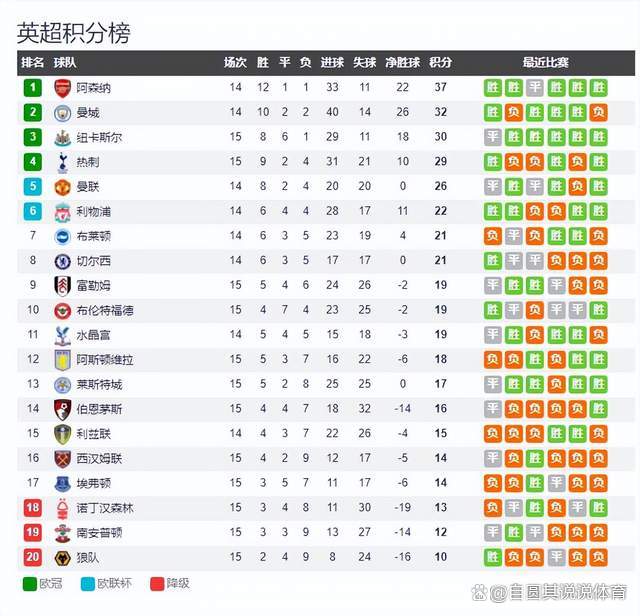Select the Newcastle (纽卡斯尔) club crest

(x=62, y=137)
